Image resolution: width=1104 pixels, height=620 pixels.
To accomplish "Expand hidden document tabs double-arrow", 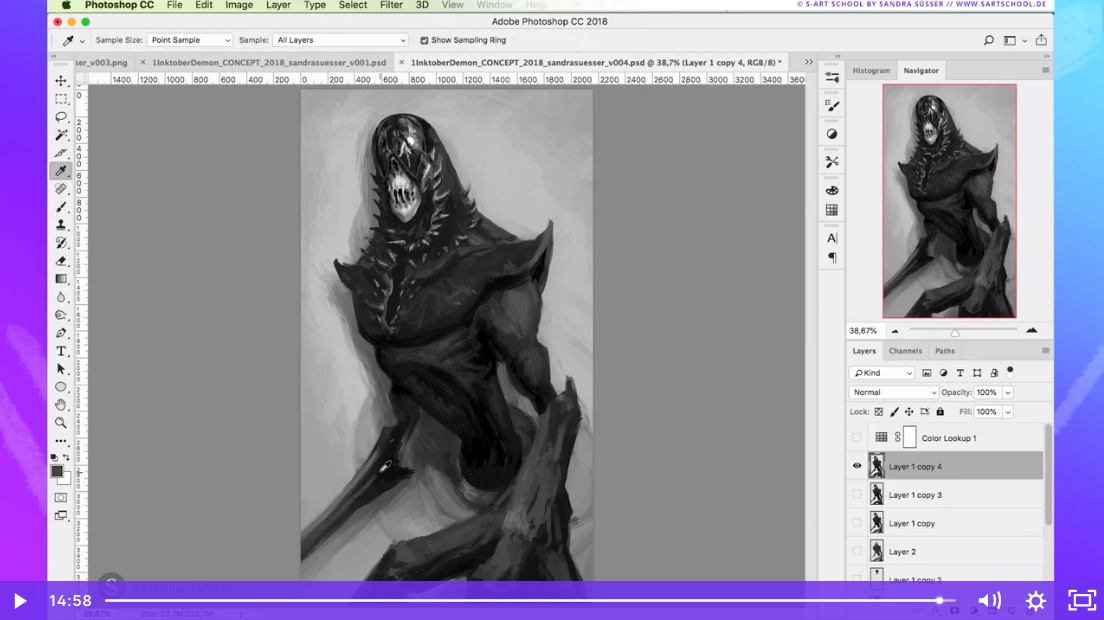I will [809, 62].
